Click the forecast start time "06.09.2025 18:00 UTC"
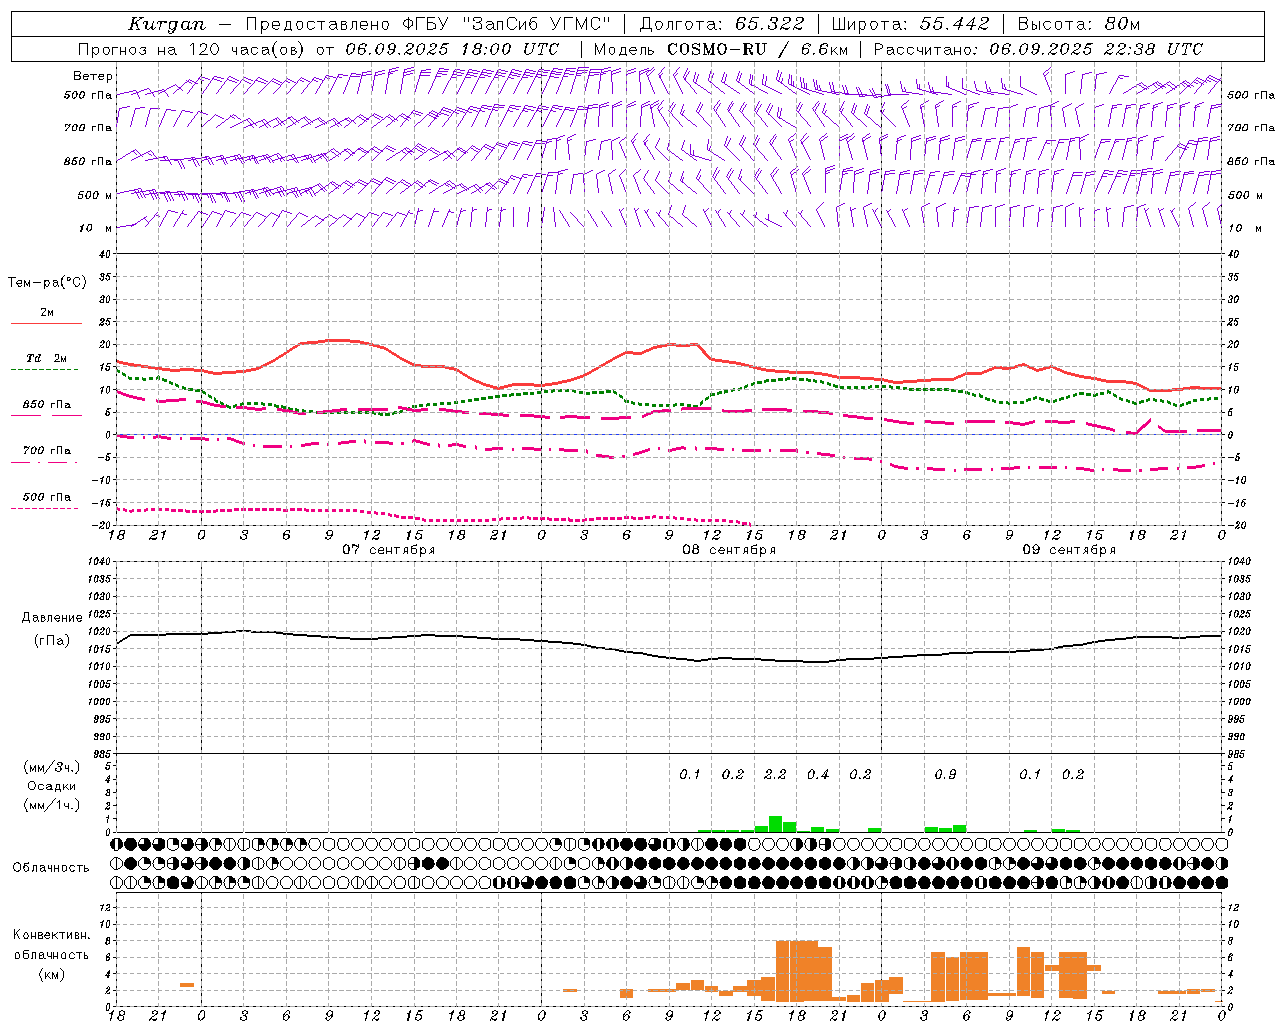Viewport: 1280px width, 1024px height. coord(452,49)
